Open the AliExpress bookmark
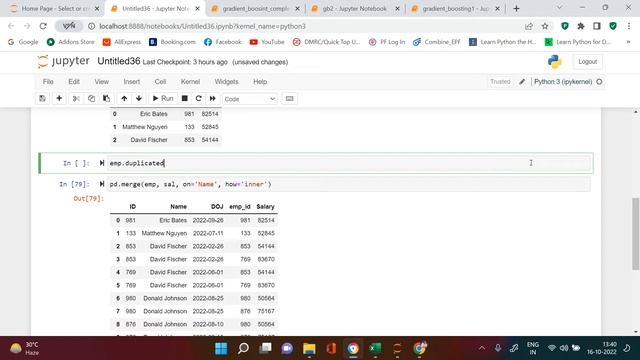 [122, 42]
